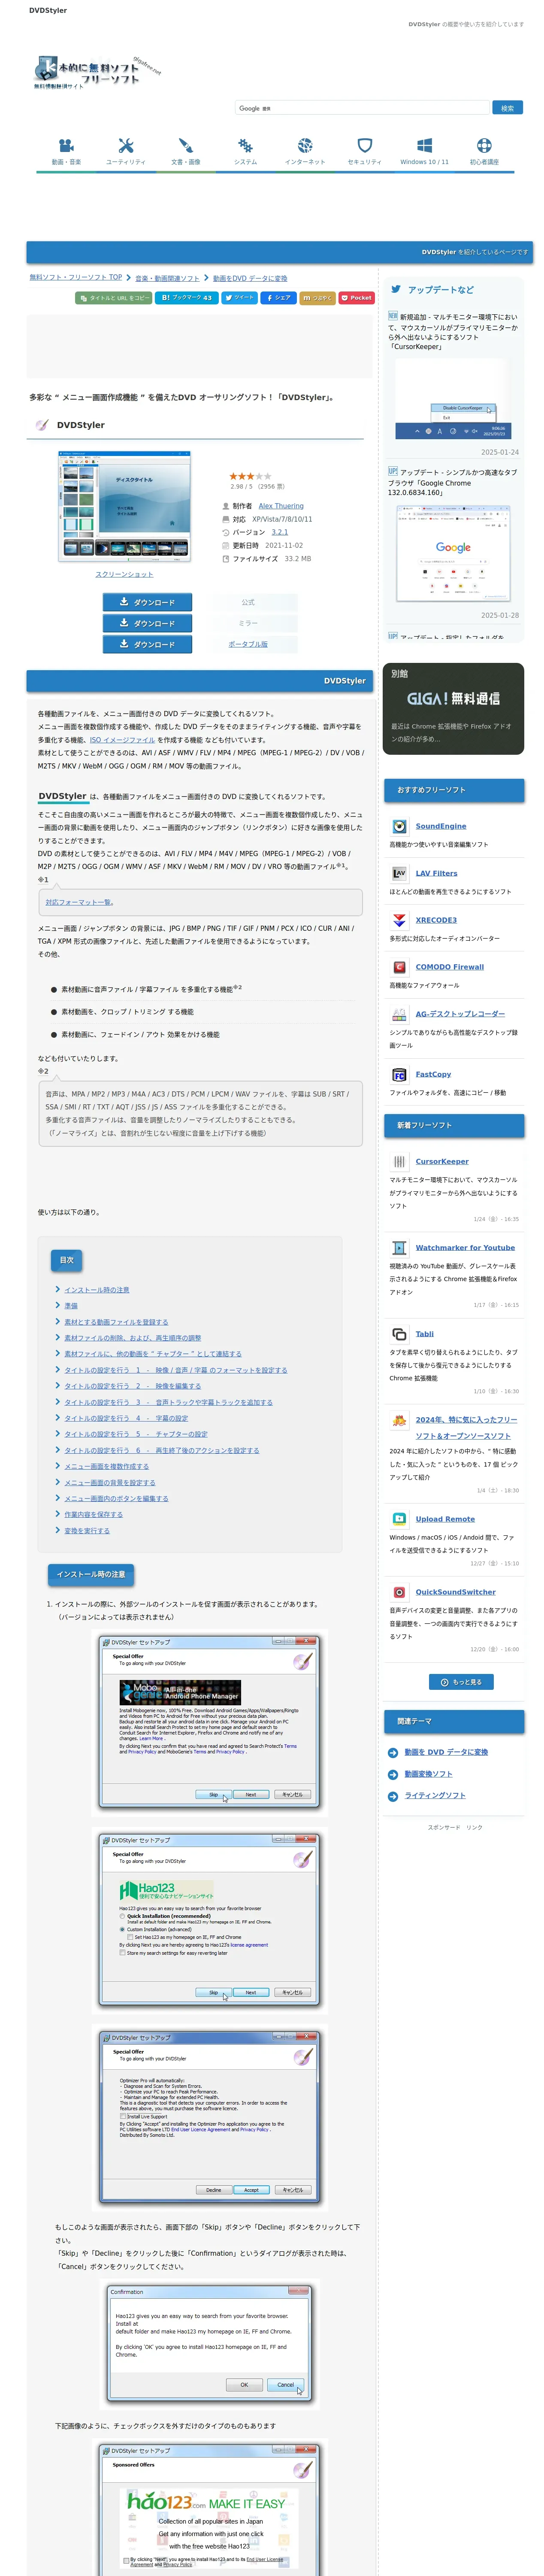Click the ミラー row ダウンロード button
The image size is (544, 2576).
[147, 623]
